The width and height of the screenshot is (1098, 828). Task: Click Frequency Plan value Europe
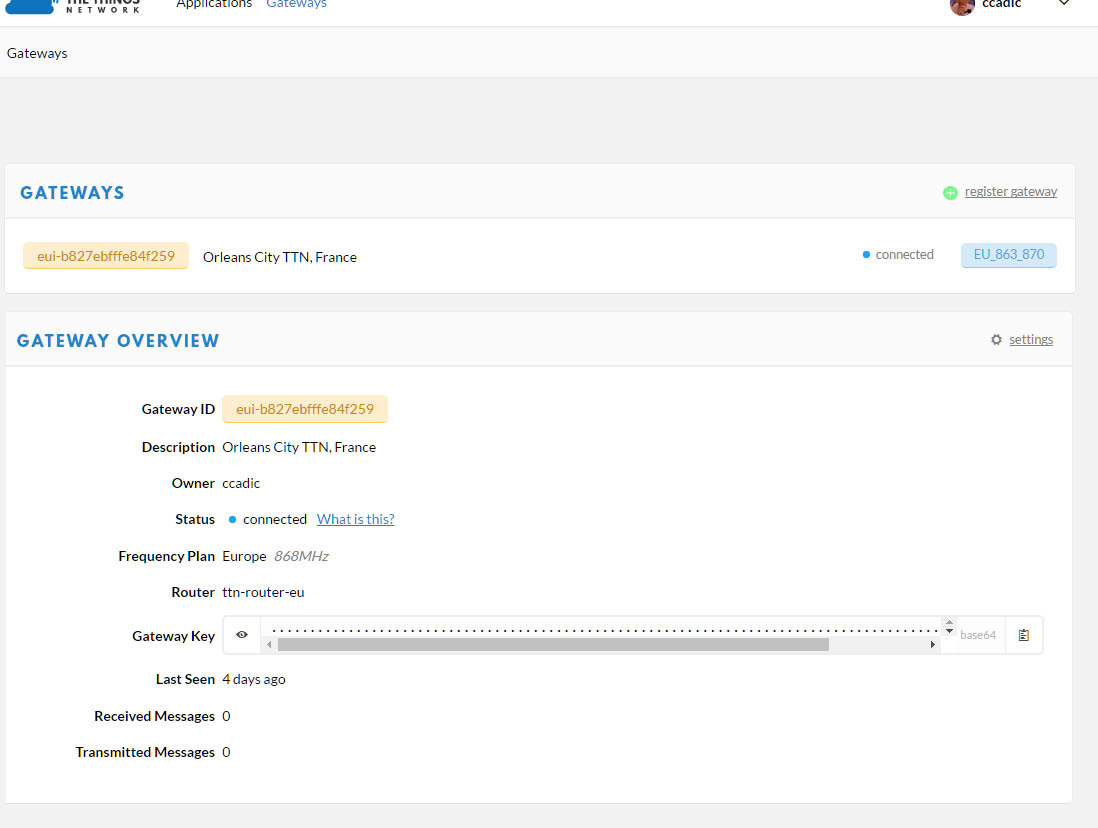pos(244,556)
